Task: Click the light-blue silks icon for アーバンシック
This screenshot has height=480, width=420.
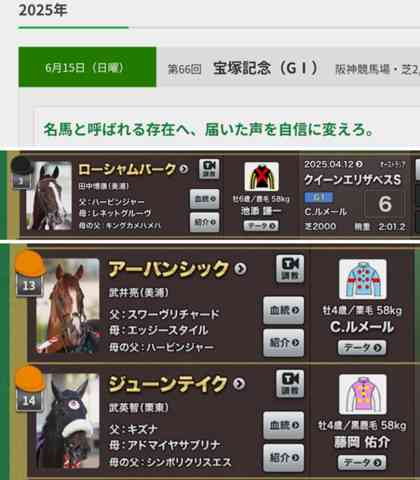Action: click(363, 279)
